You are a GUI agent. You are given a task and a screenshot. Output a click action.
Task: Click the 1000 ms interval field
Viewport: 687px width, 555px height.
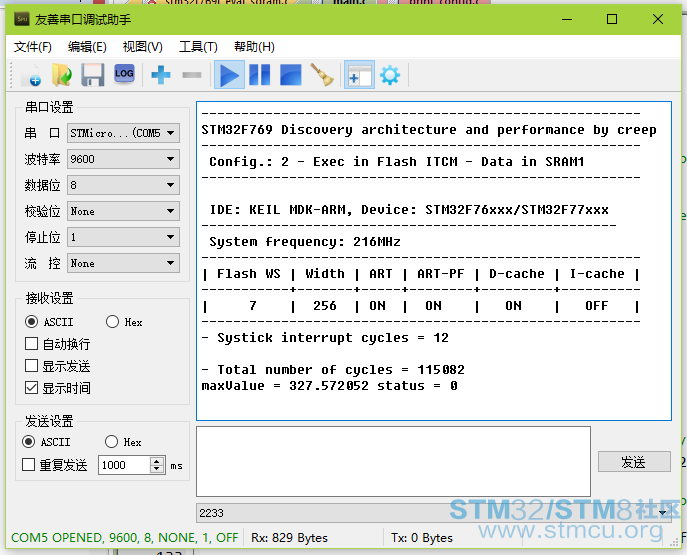coord(125,465)
